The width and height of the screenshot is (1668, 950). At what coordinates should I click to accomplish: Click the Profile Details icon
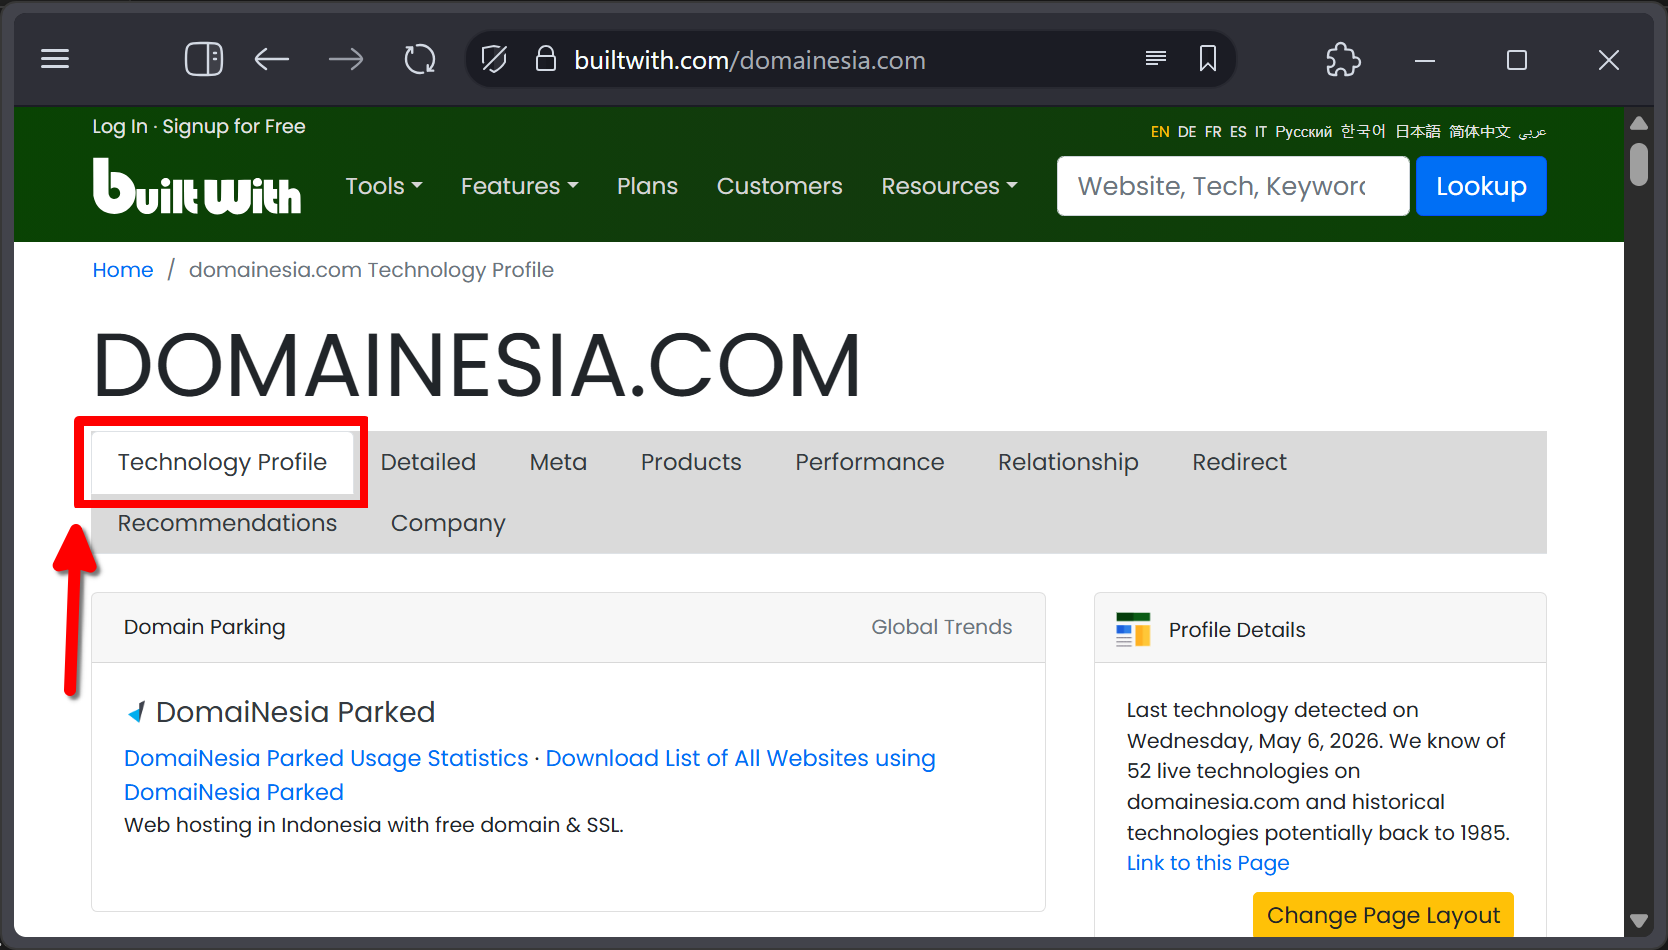(x=1134, y=630)
